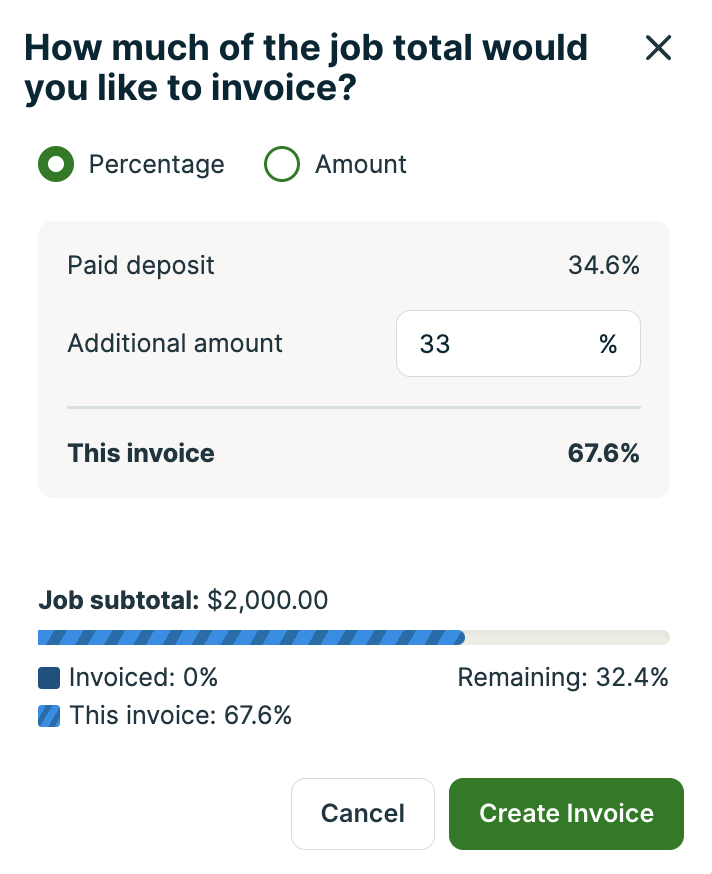
Task: Click the bold This invoice label
Action: click(141, 453)
